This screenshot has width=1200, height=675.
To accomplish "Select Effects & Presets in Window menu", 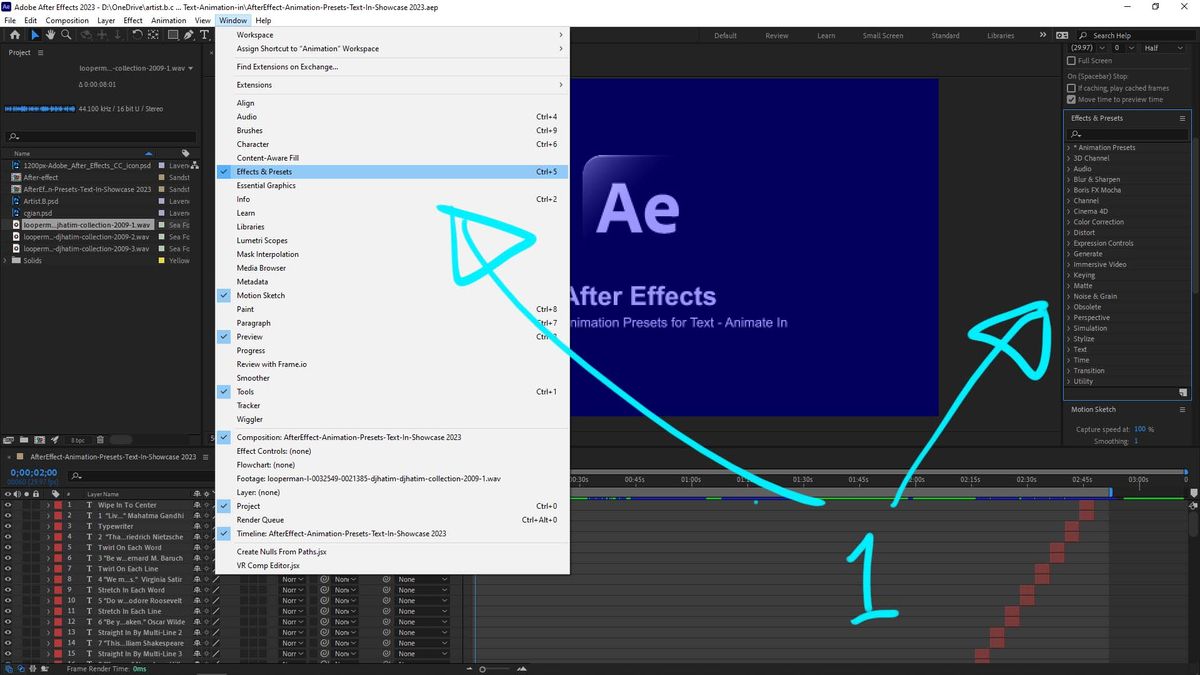I will pos(392,172).
